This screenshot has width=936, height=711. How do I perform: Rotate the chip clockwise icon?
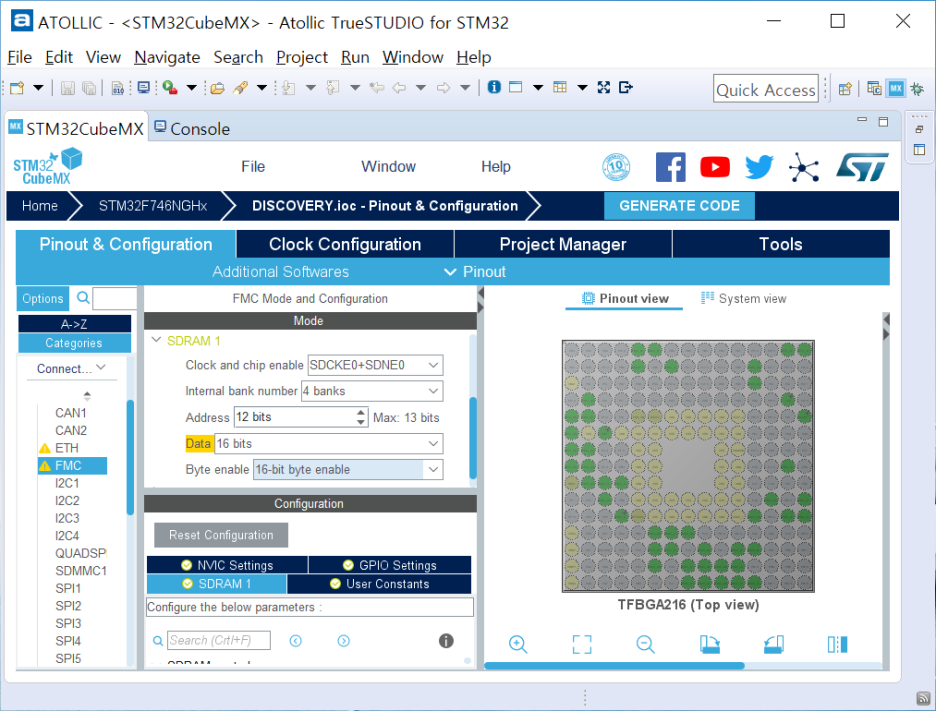pyautogui.click(x=709, y=644)
